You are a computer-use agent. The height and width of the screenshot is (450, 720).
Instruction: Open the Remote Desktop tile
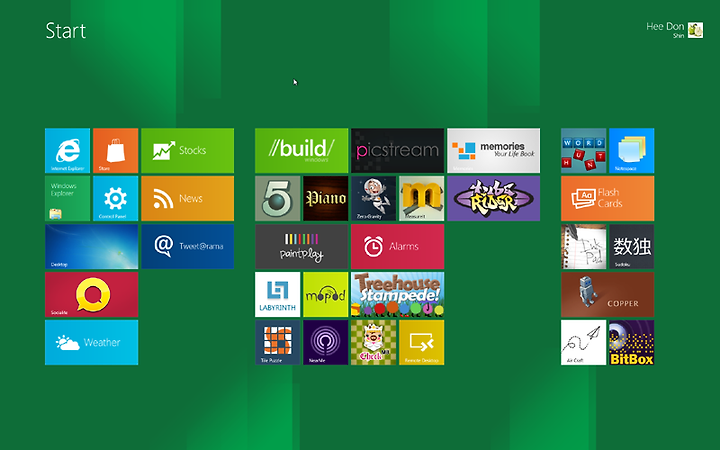[422, 343]
